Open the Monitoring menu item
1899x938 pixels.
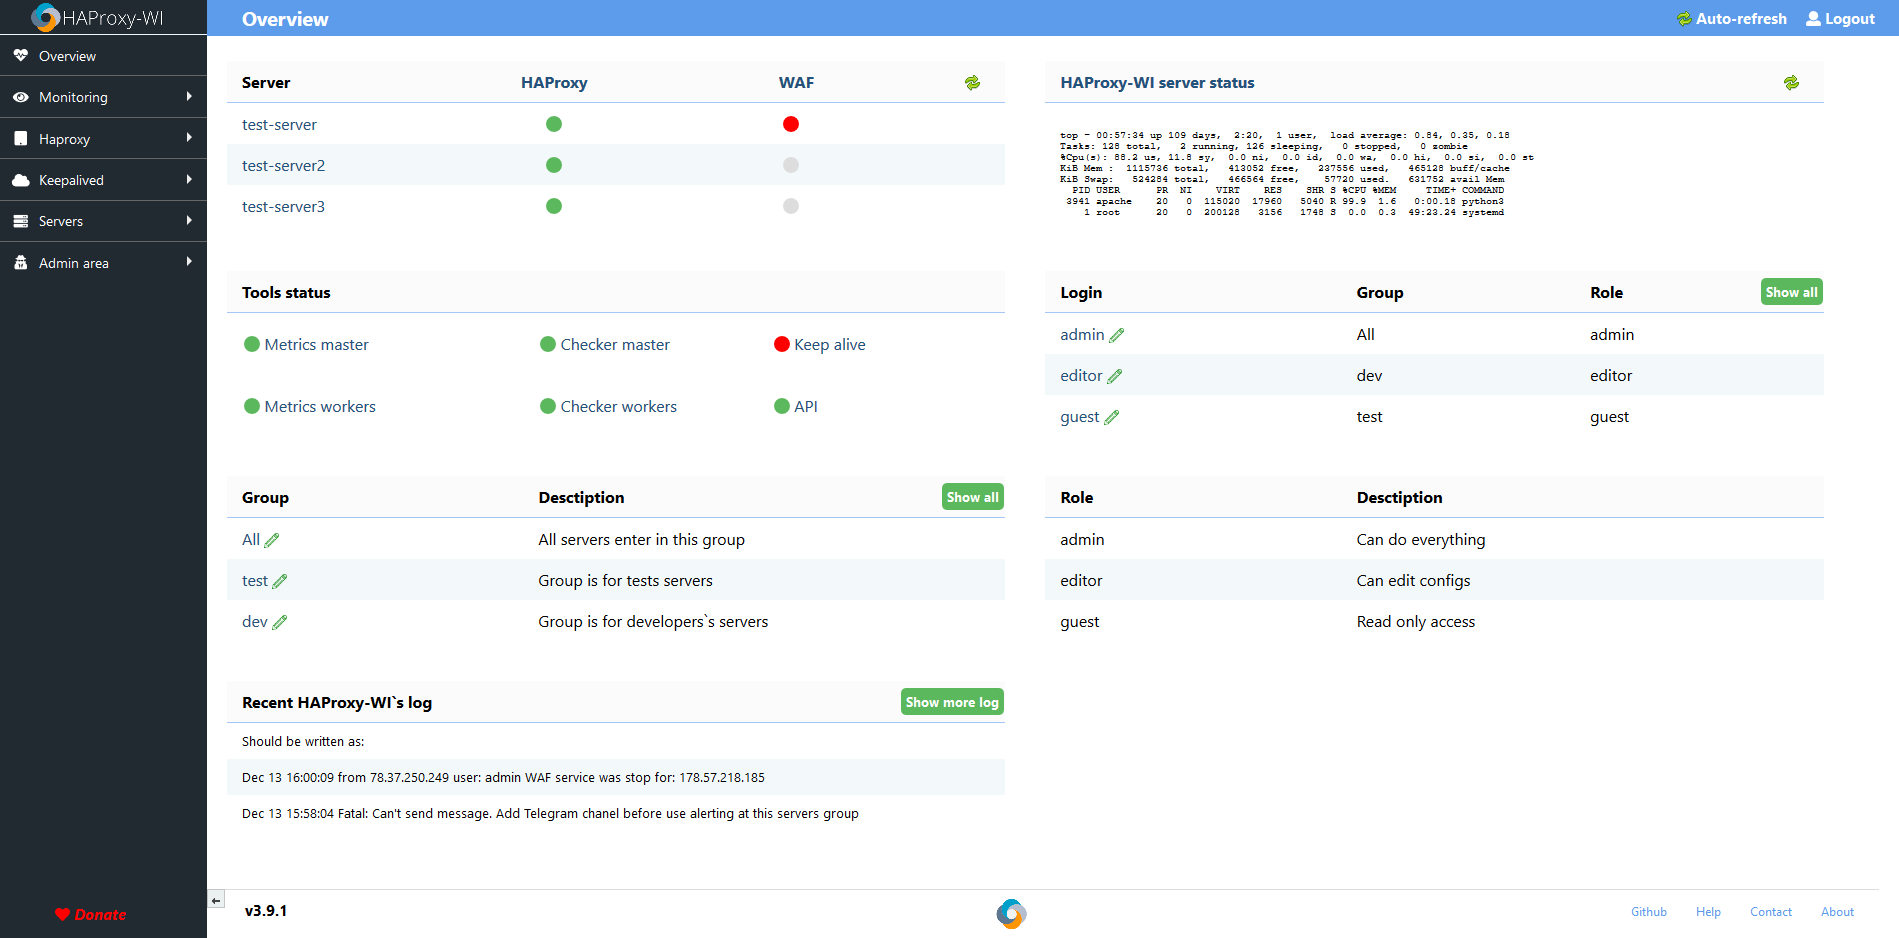[103, 97]
